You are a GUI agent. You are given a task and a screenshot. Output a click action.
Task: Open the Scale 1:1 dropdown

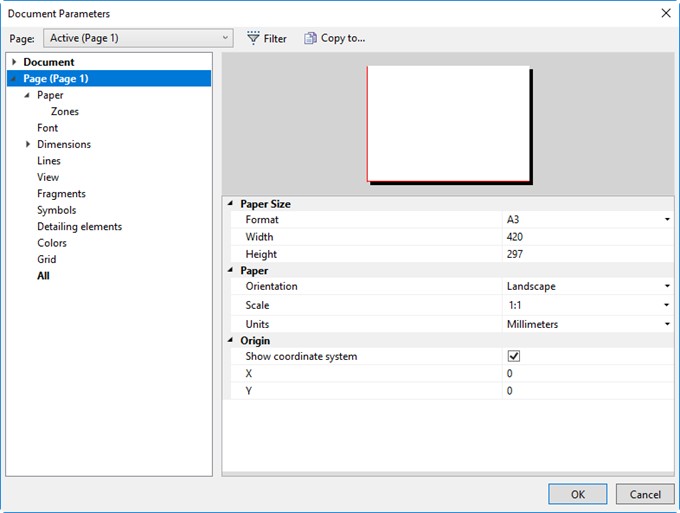(666, 305)
